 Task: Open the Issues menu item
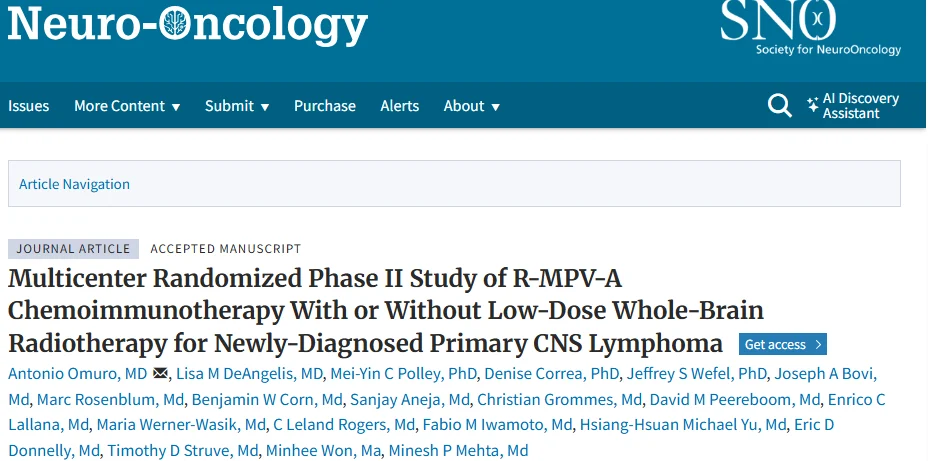tap(28, 106)
